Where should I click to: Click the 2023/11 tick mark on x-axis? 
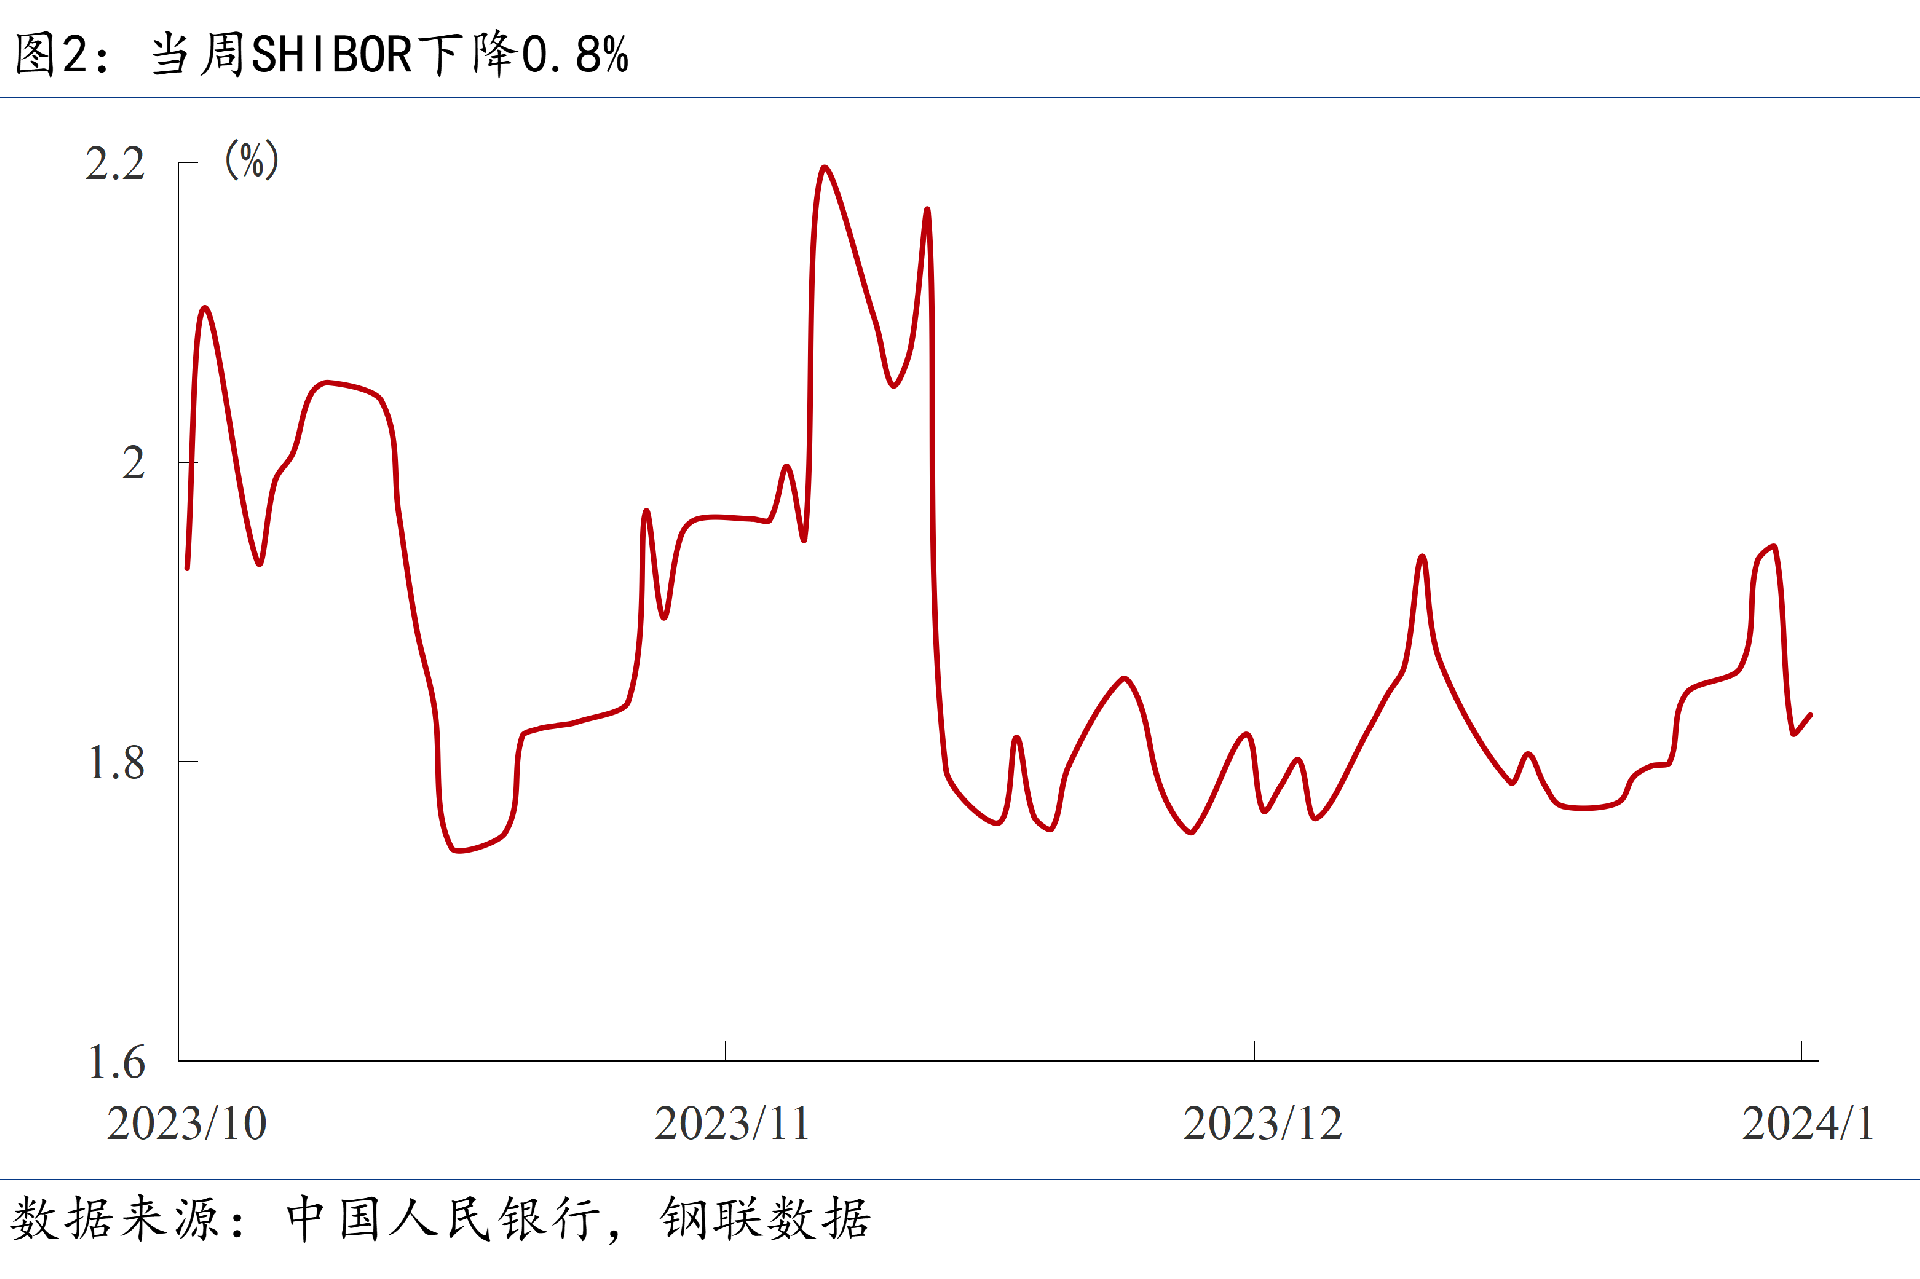(x=725, y=1050)
